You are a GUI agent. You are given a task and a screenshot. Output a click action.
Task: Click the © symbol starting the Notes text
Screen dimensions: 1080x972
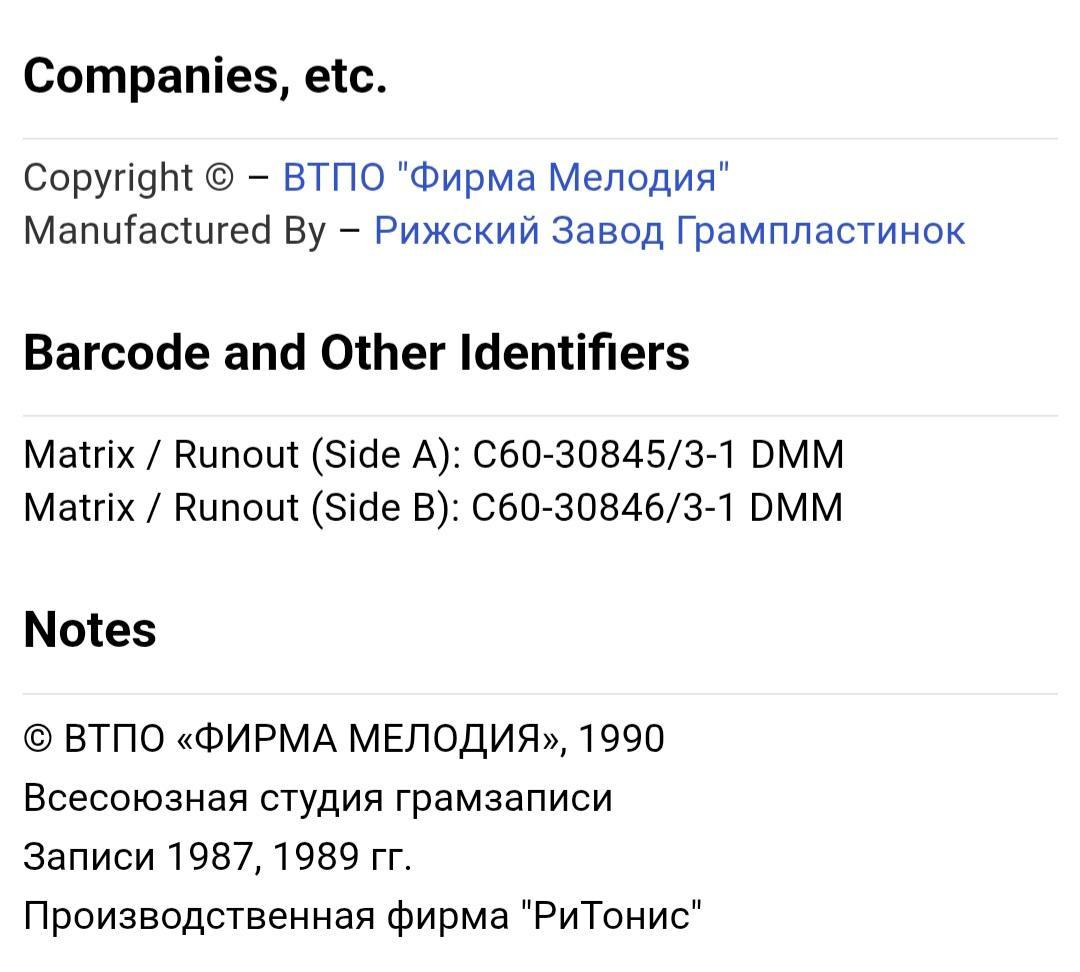point(38,738)
